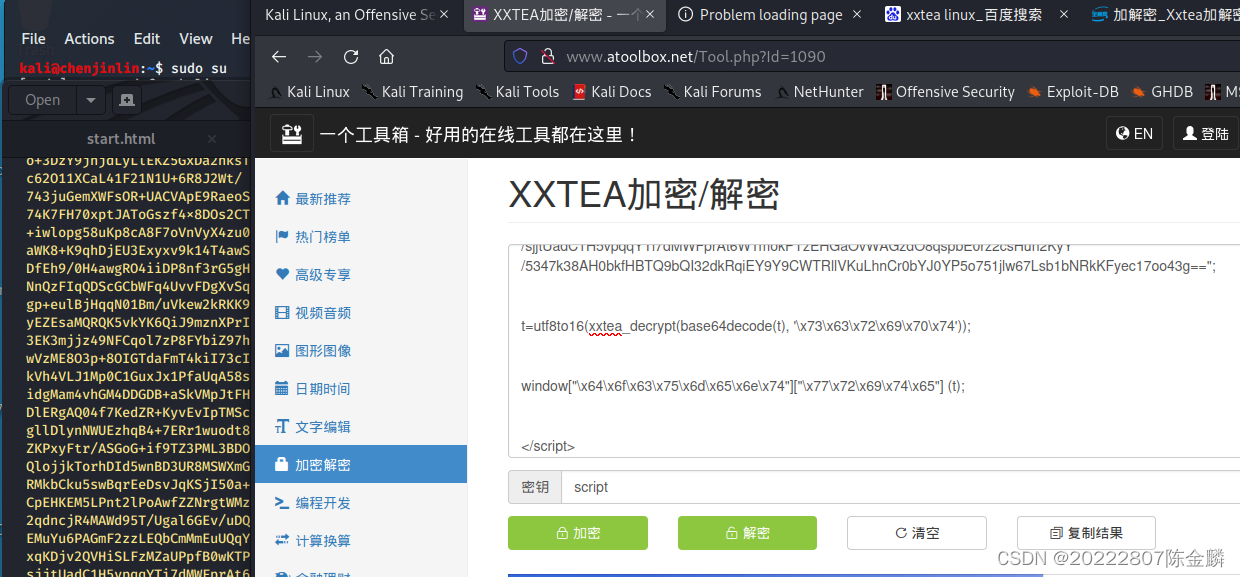This screenshot has width=1240, height=577.
Task: Click the shield tracking protection icon
Action: tap(520, 56)
